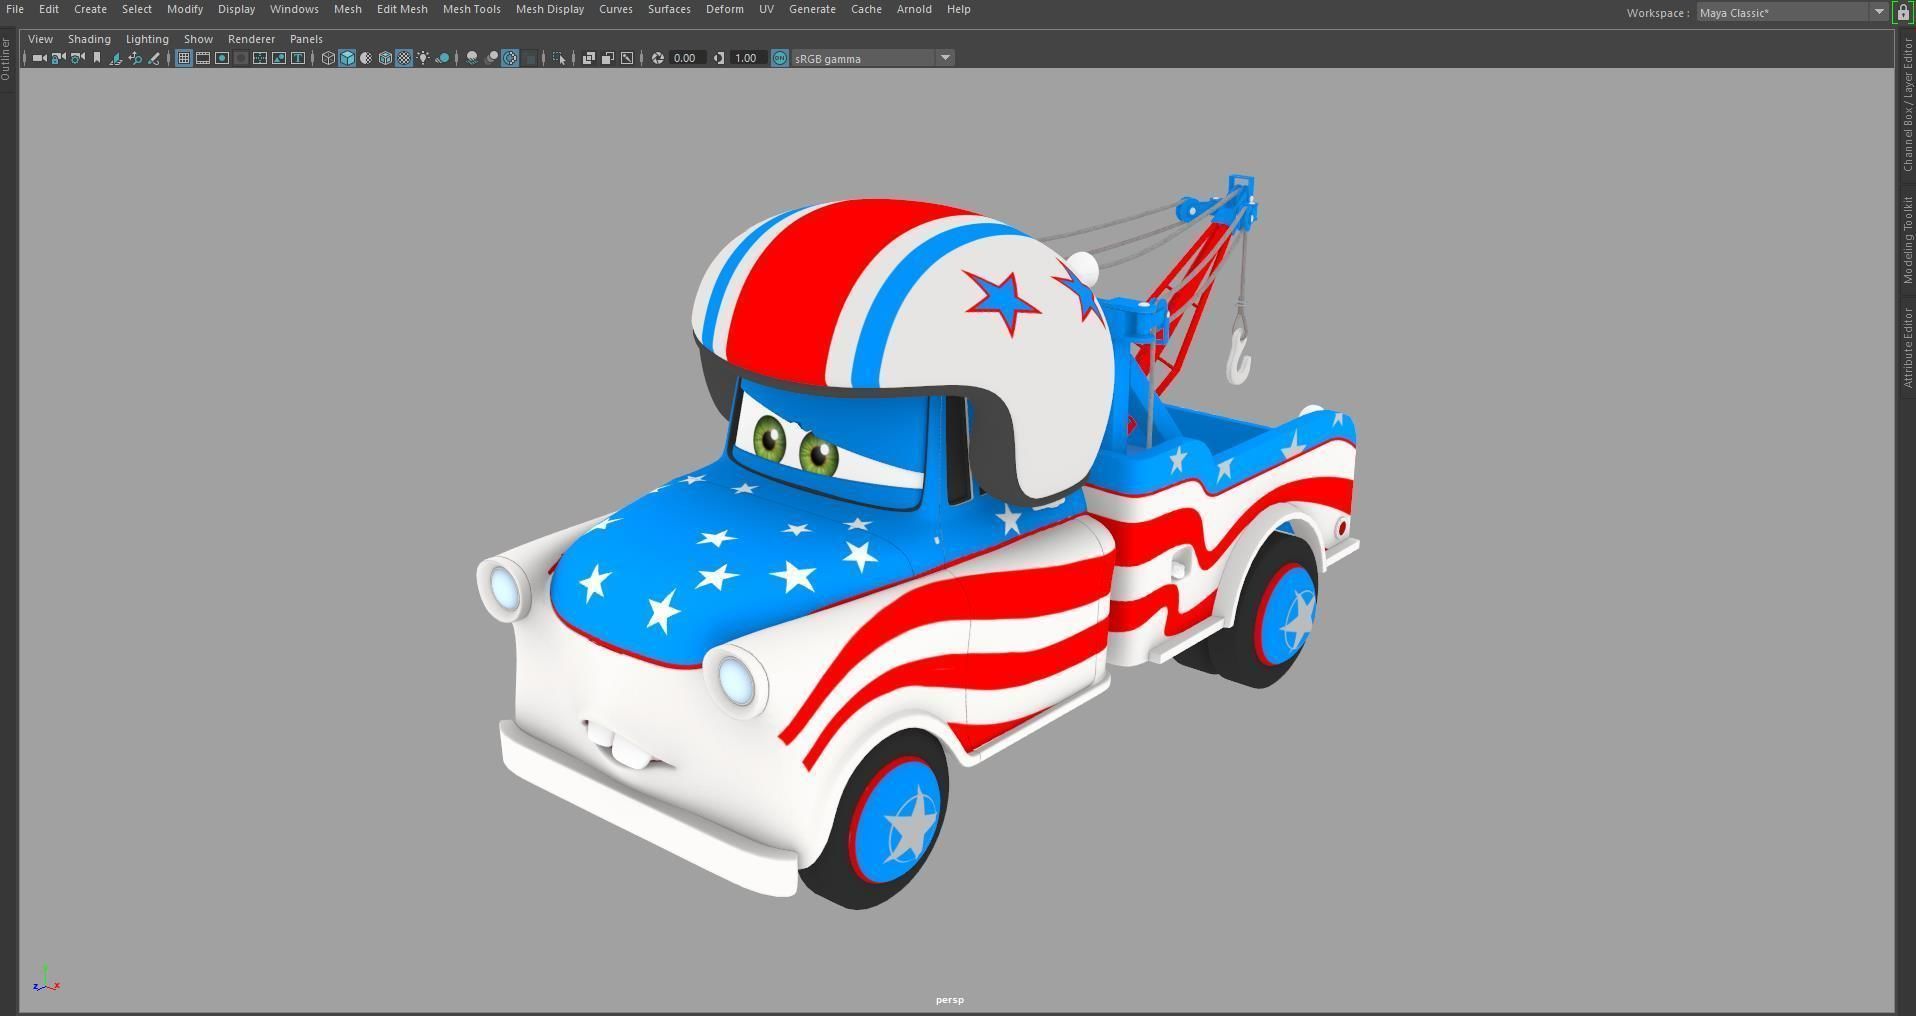The width and height of the screenshot is (1916, 1016).
Task: Toggle X-Ray Active Components icon
Action: coord(608,58)
